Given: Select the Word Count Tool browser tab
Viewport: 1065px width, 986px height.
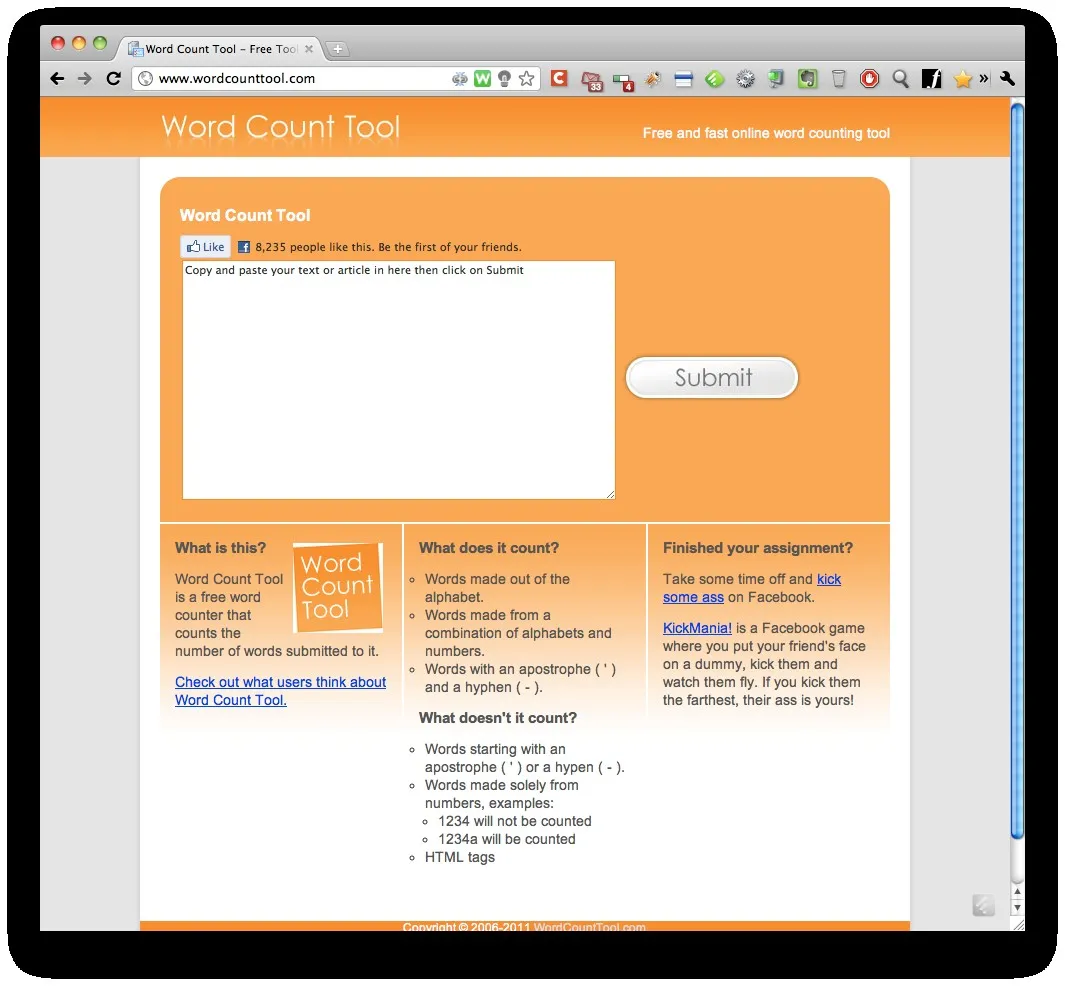Looking at the screenshot, I should [220, 49].
